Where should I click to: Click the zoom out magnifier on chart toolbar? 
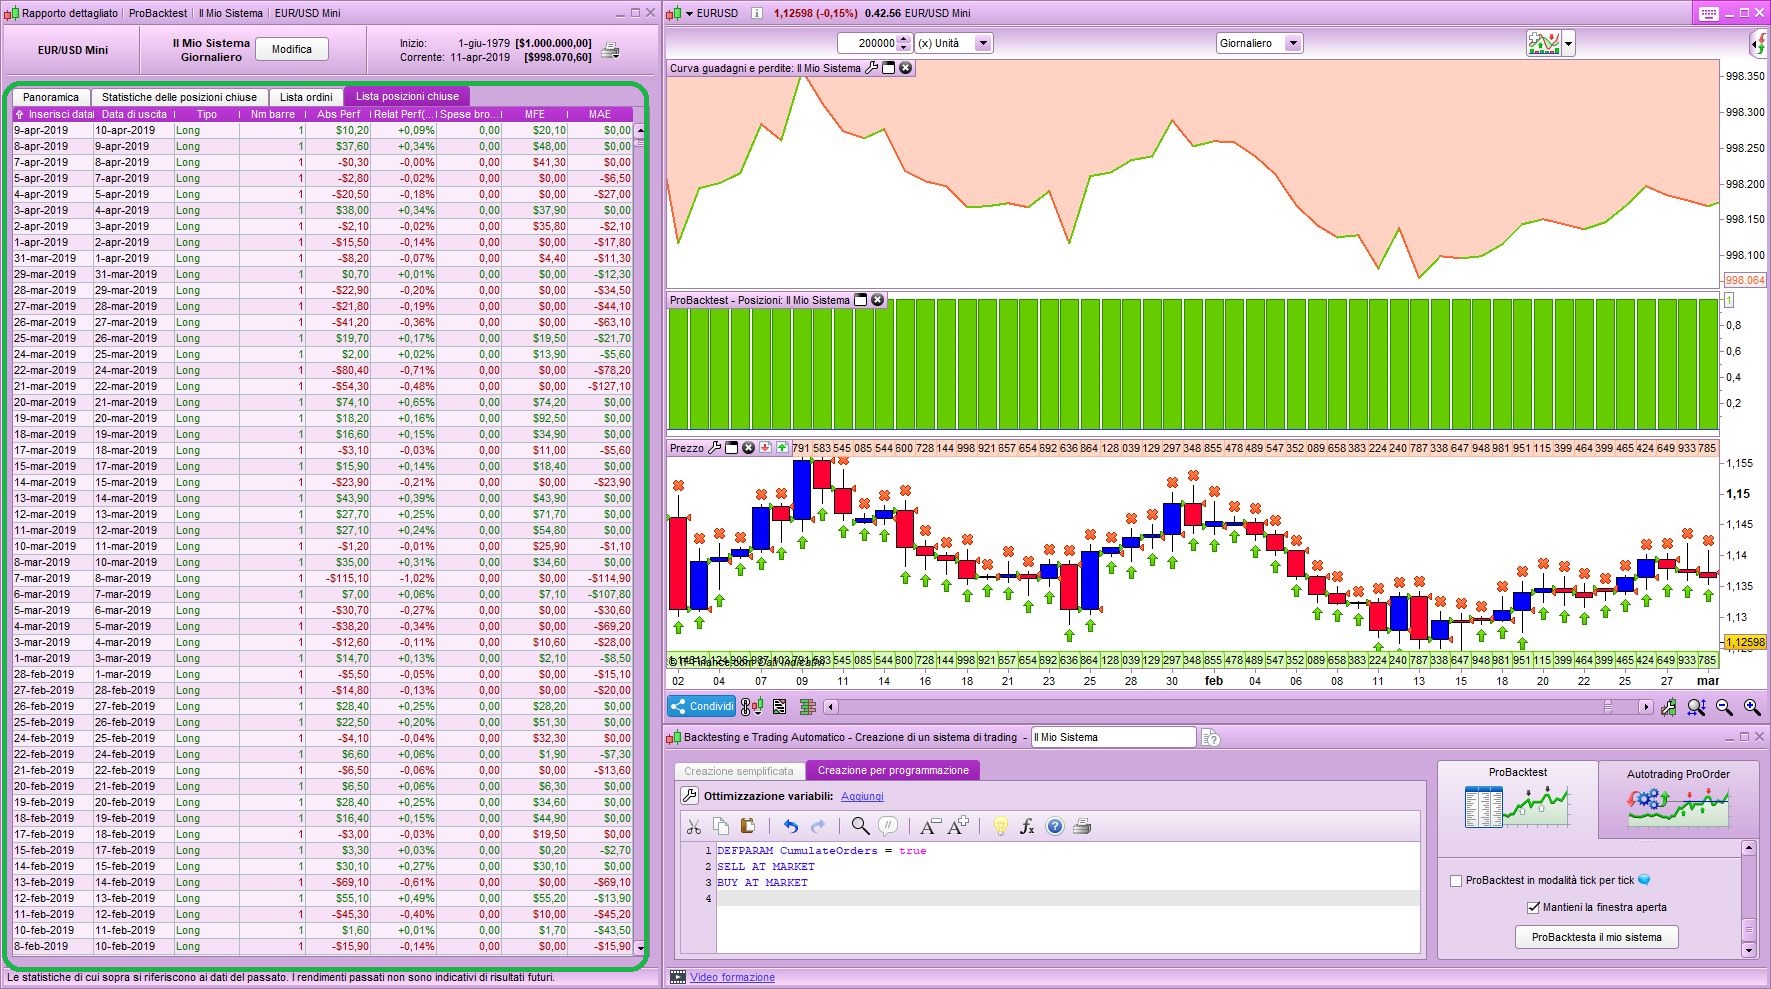[1724, 707]
